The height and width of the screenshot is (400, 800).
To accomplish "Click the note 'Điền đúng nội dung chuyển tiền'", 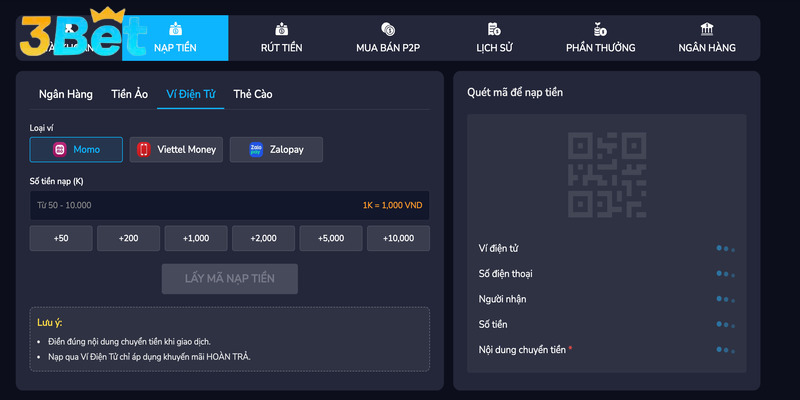I will click(129, 341).
